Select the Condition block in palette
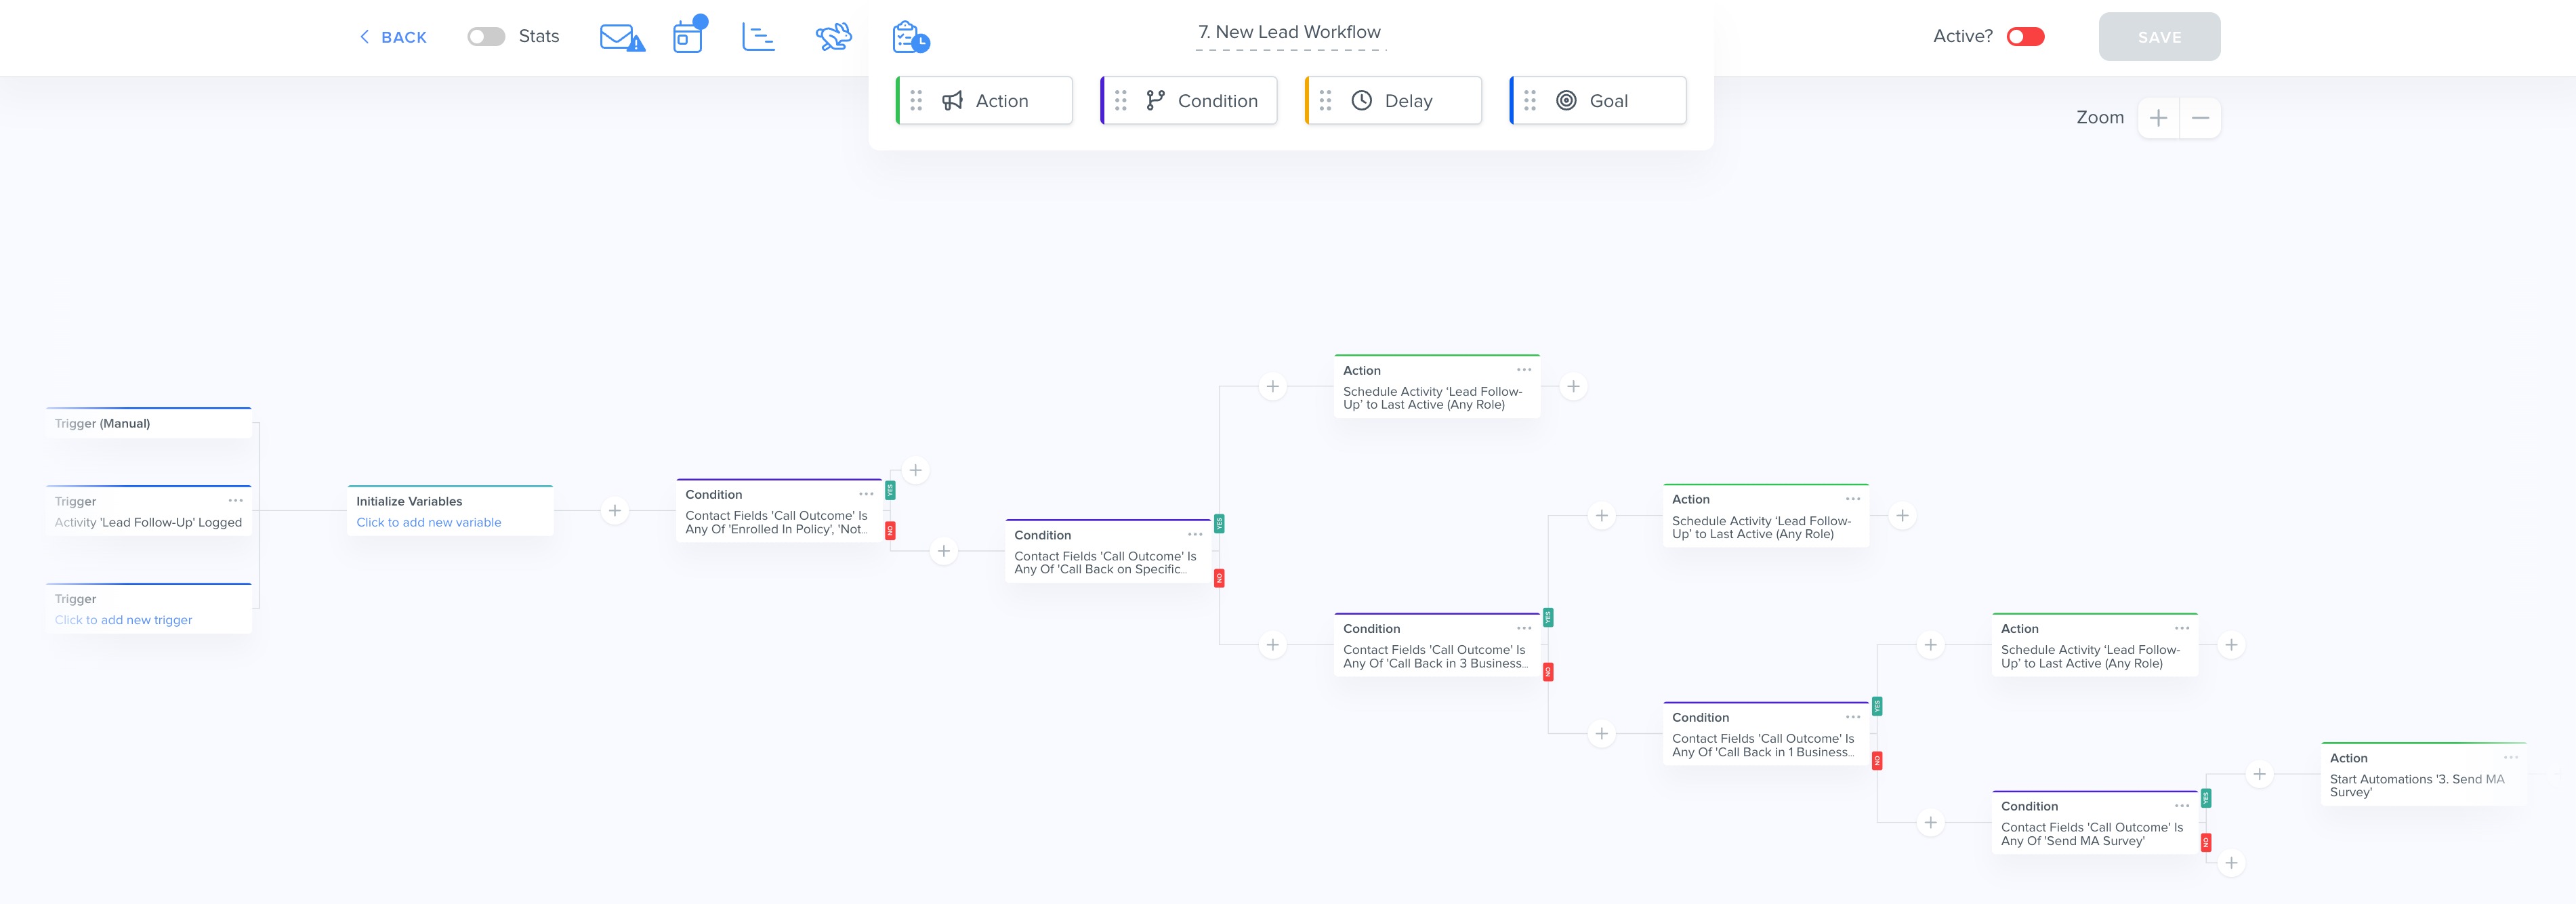The width and height of the screenshot is (2576, 904). pyautogui.click(x=1189, y=101)
